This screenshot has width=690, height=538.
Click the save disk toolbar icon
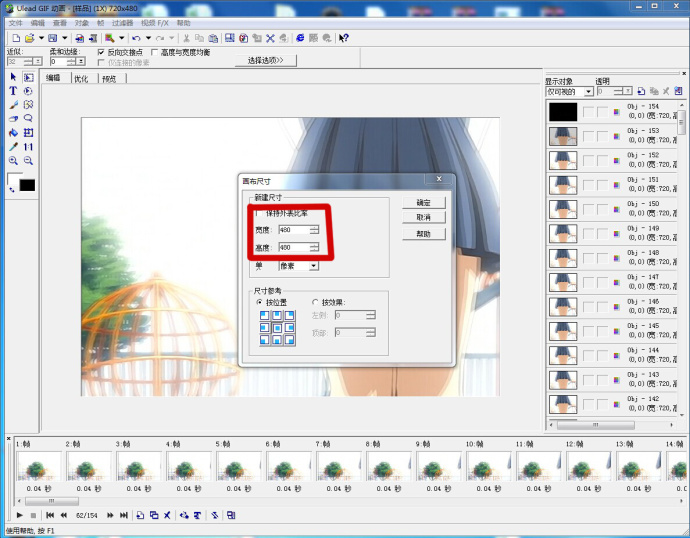pos(52,38)
